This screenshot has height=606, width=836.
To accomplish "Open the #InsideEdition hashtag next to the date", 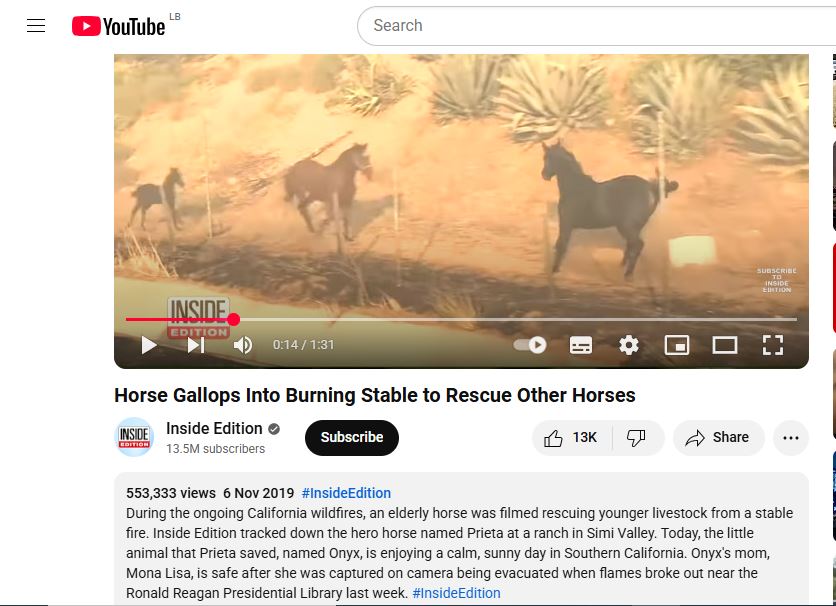I will (346, 493).
